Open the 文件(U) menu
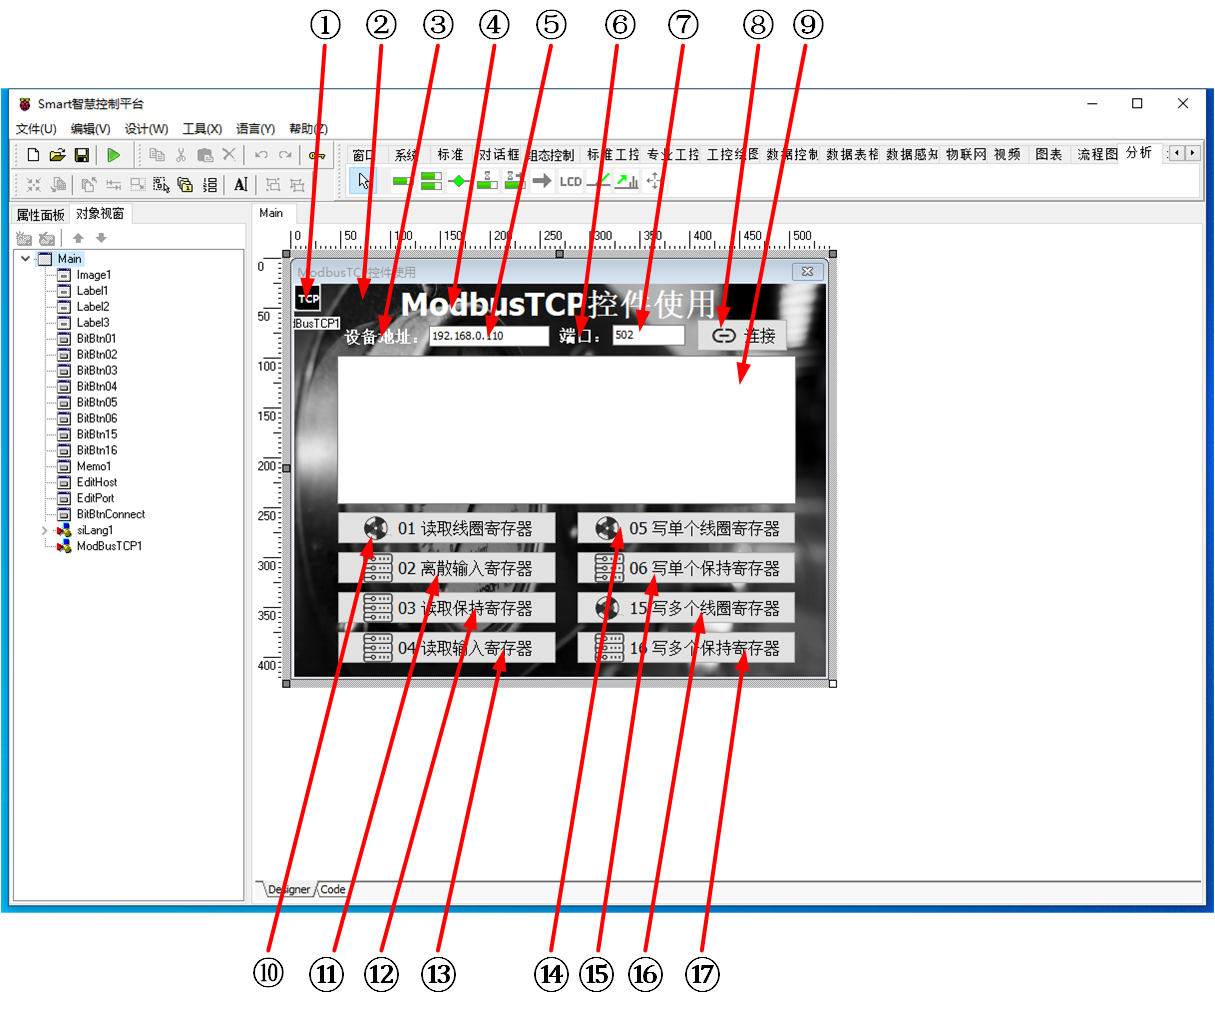Image resolution: width=1215 pixels, height=1009 pixels. (x=36, y=129)
